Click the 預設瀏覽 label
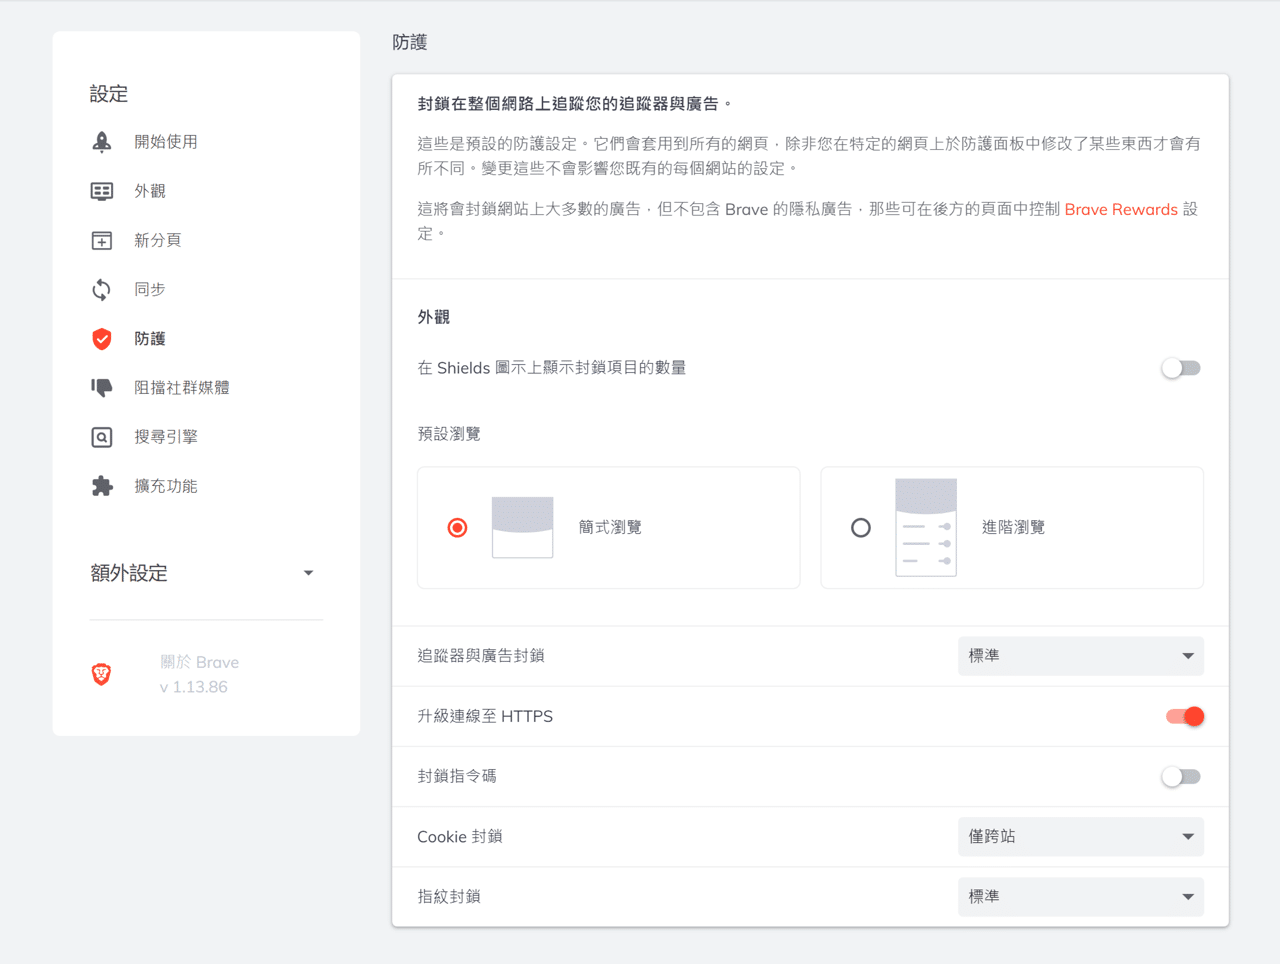Screen dimensions: 1280x964 [x=449, y=434]
